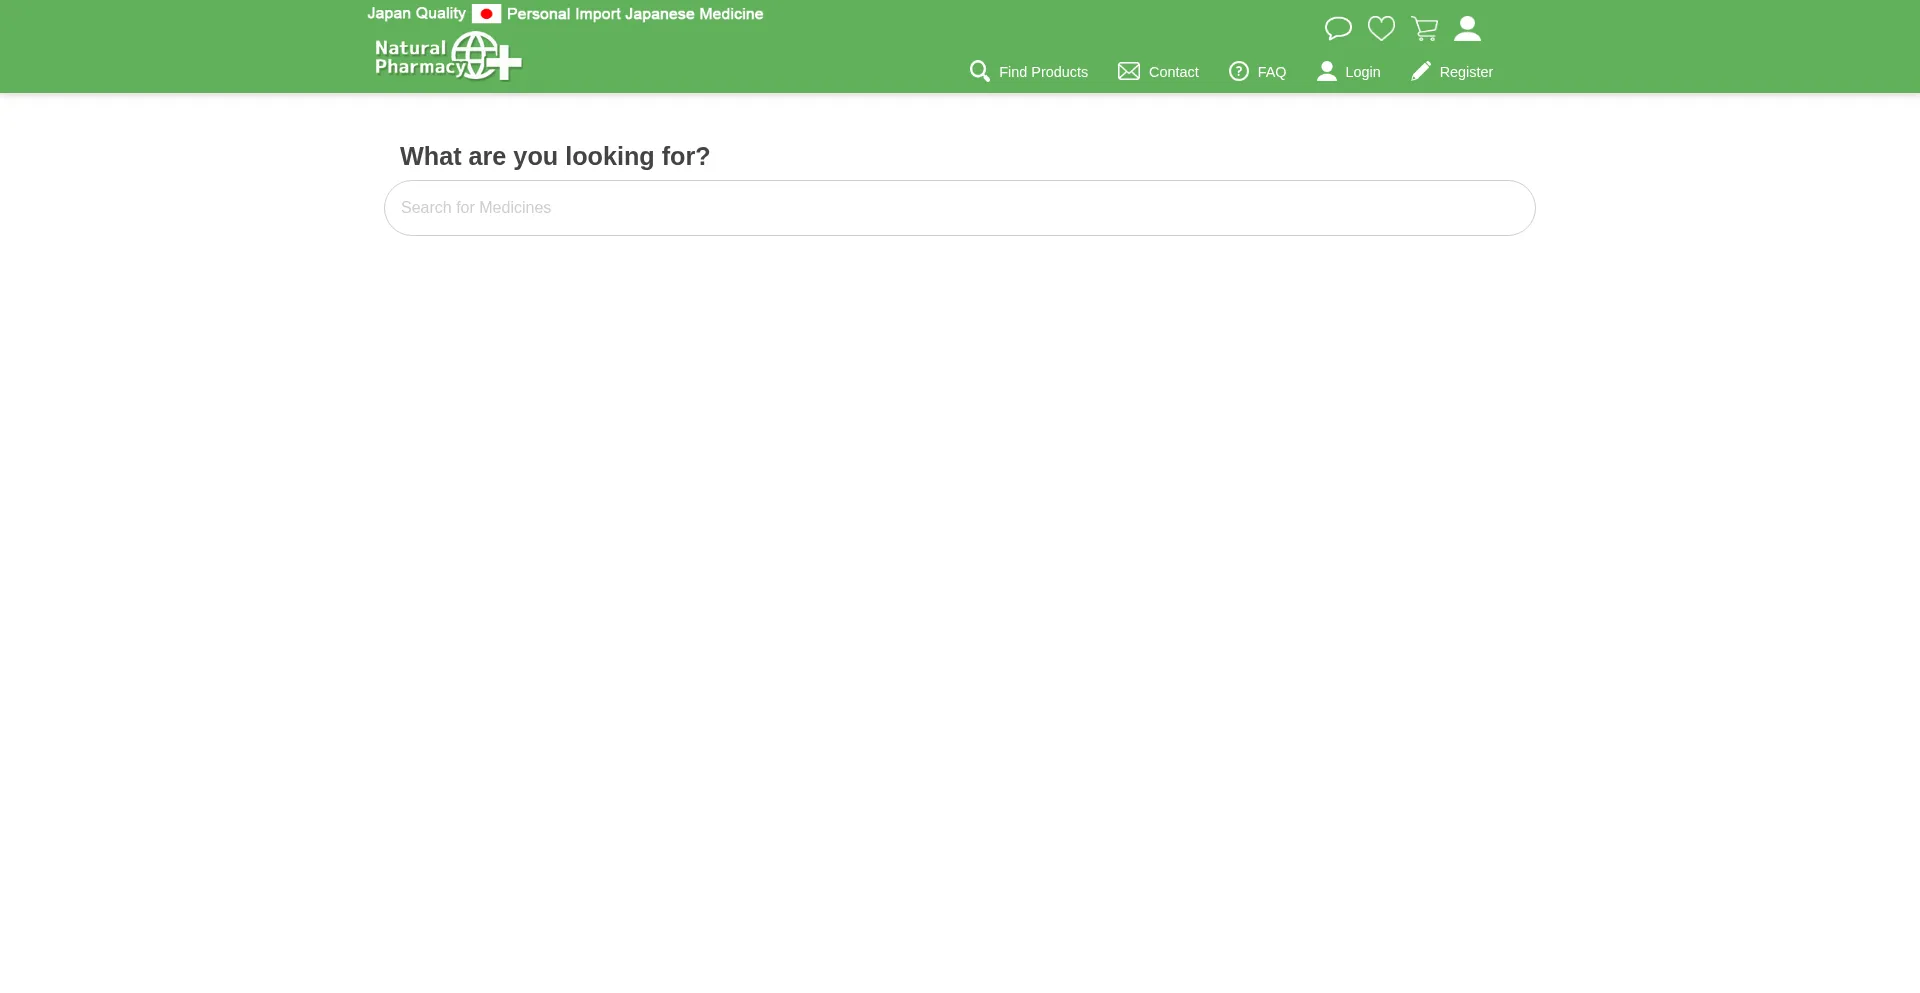This screenshot has height=993, width=1920.
Task: Click the magnifying glass beside Find Products
Action: 980,72
